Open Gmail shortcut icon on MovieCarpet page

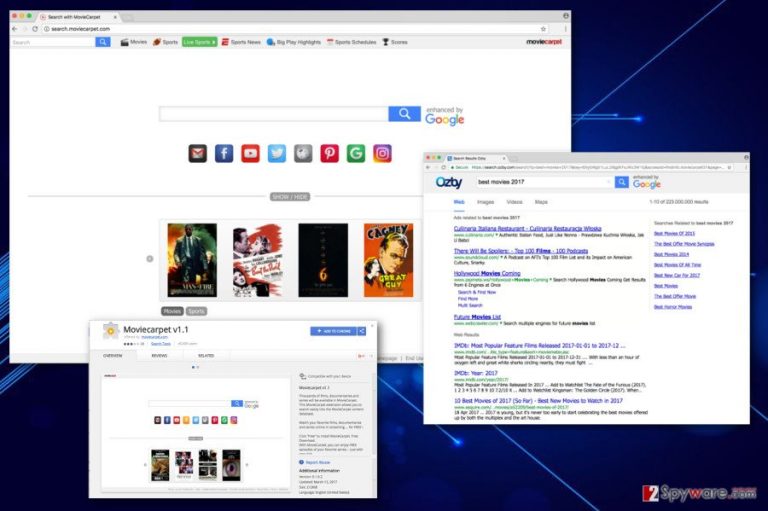click(x=197, y=153)
